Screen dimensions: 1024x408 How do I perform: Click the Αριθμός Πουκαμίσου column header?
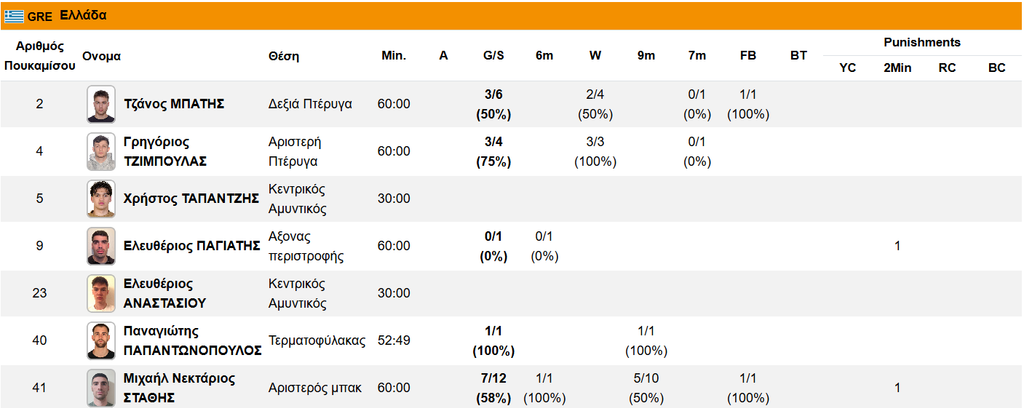pyautogui.click(x=40, y=56)
